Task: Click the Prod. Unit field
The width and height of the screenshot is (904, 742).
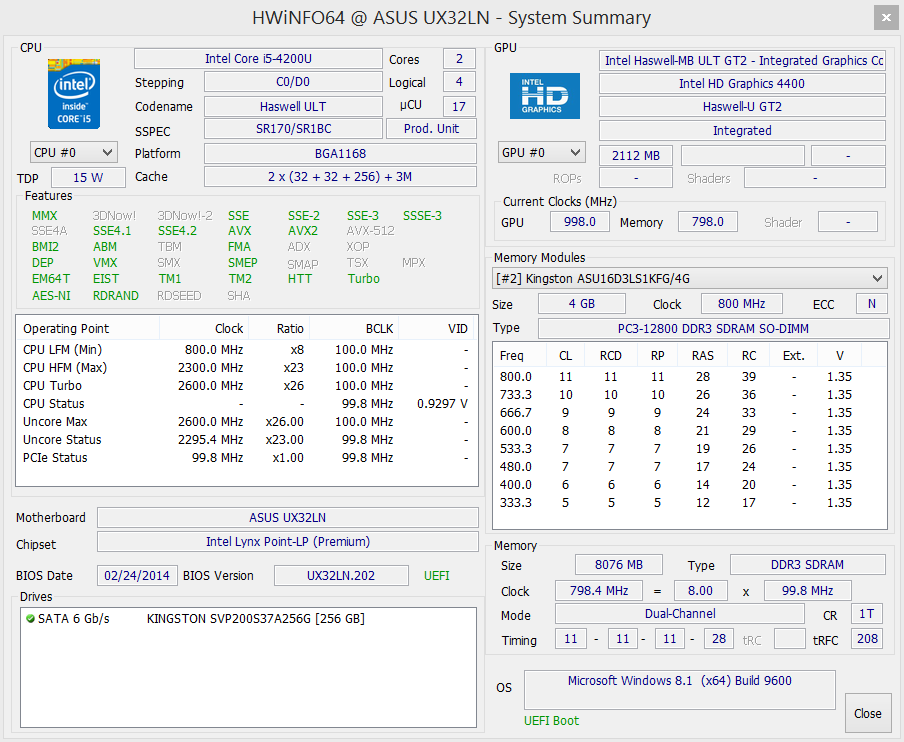Action: click(x=431, y=129)
